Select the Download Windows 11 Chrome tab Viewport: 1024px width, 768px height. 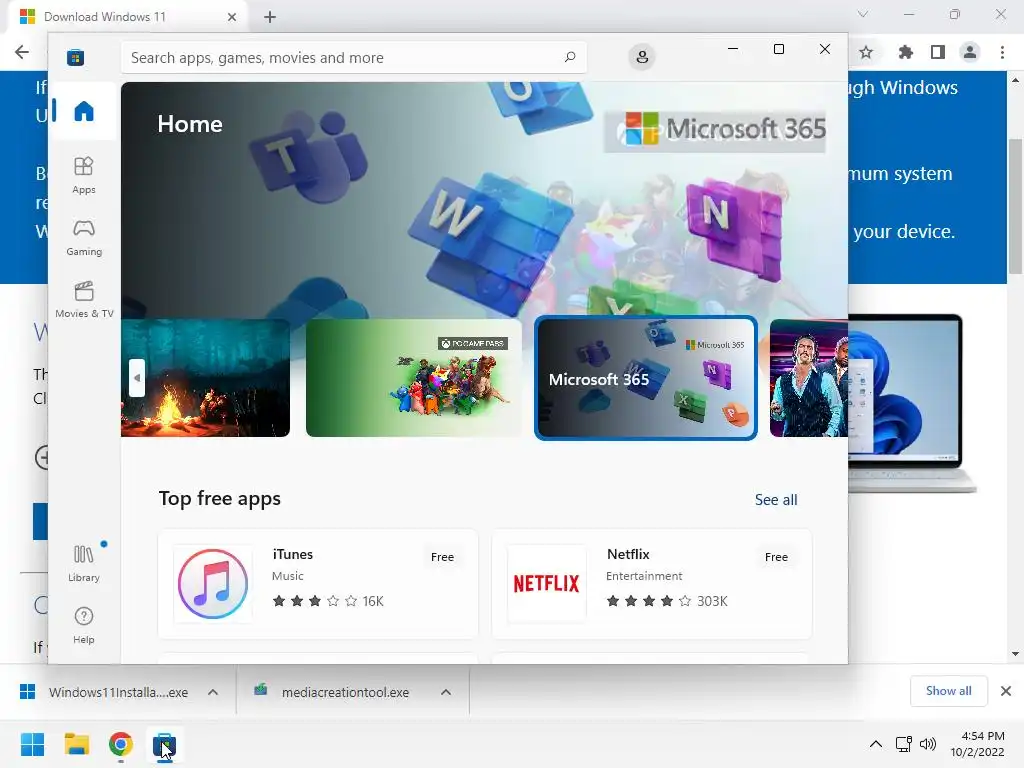[128, 17]
